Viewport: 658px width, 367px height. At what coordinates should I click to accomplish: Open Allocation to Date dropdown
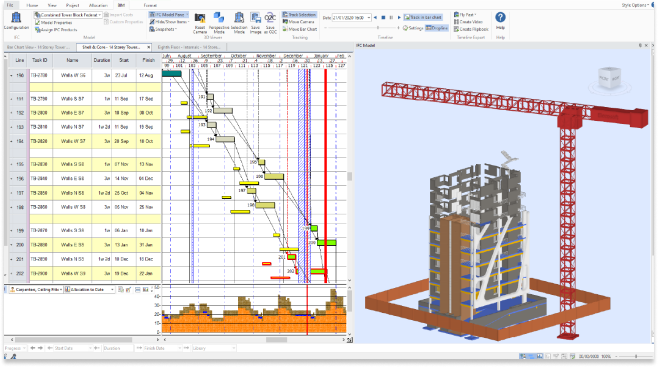tap(89, 290)
